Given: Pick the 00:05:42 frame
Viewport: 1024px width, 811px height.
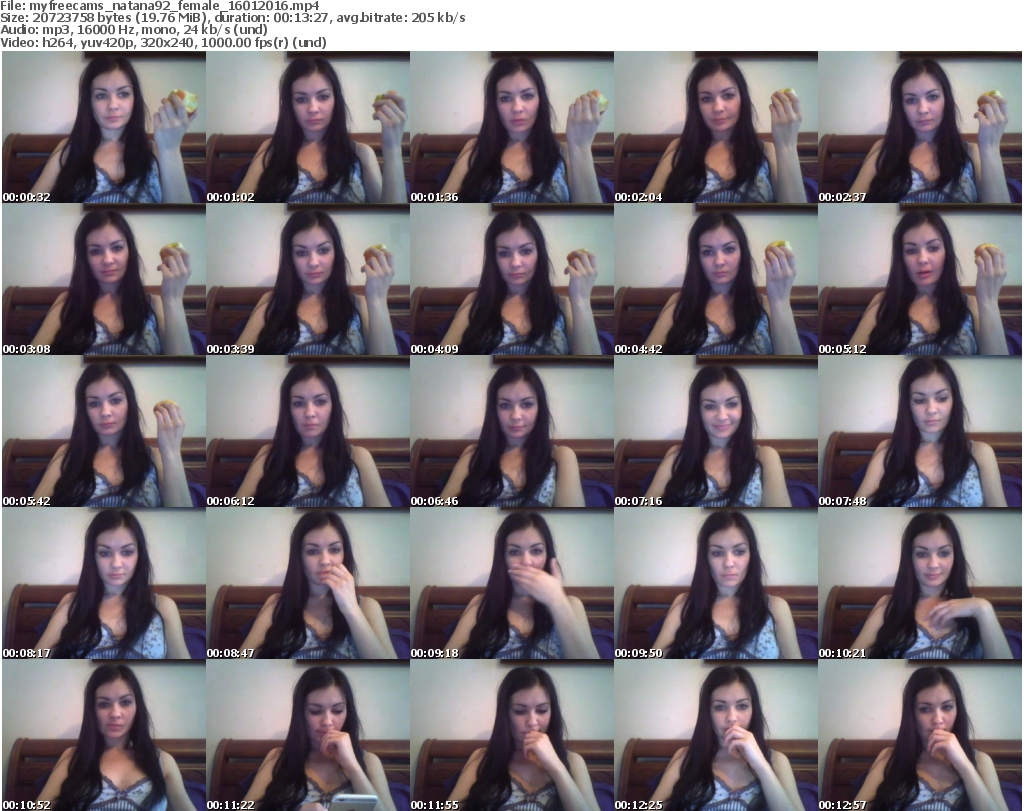Looking at the screenshot, I should 104,432.
